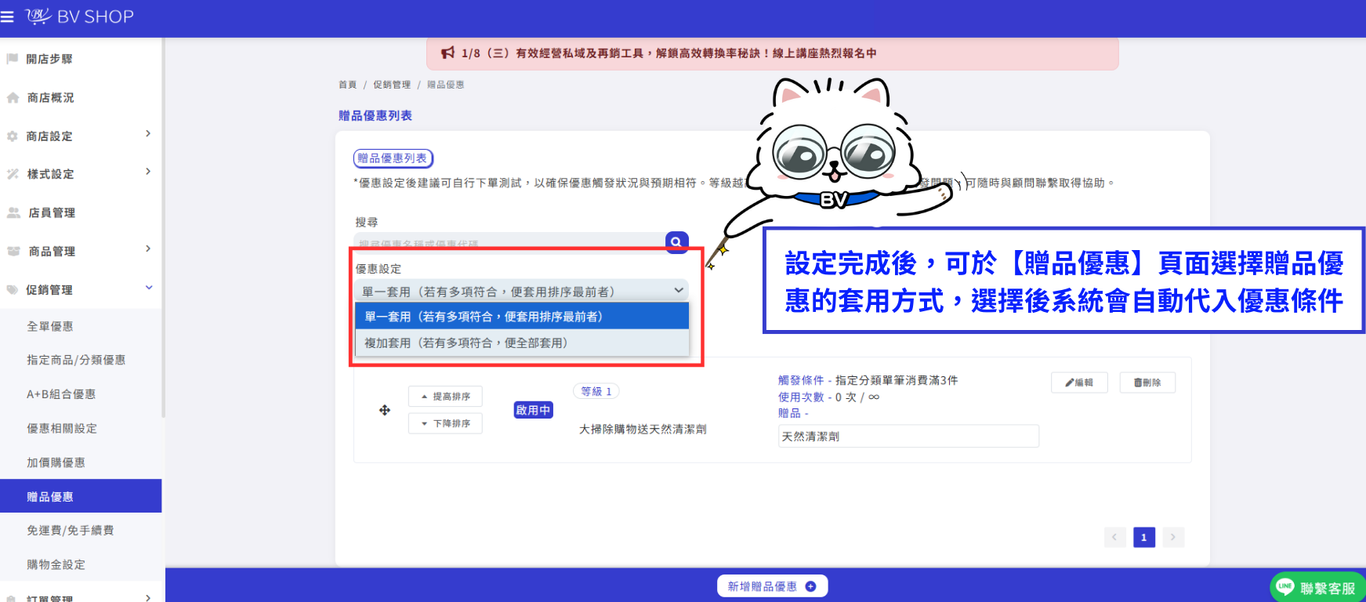Screen dimensions: 1366x602
Task: Click the search magnifier button
Action: (677, 242)
